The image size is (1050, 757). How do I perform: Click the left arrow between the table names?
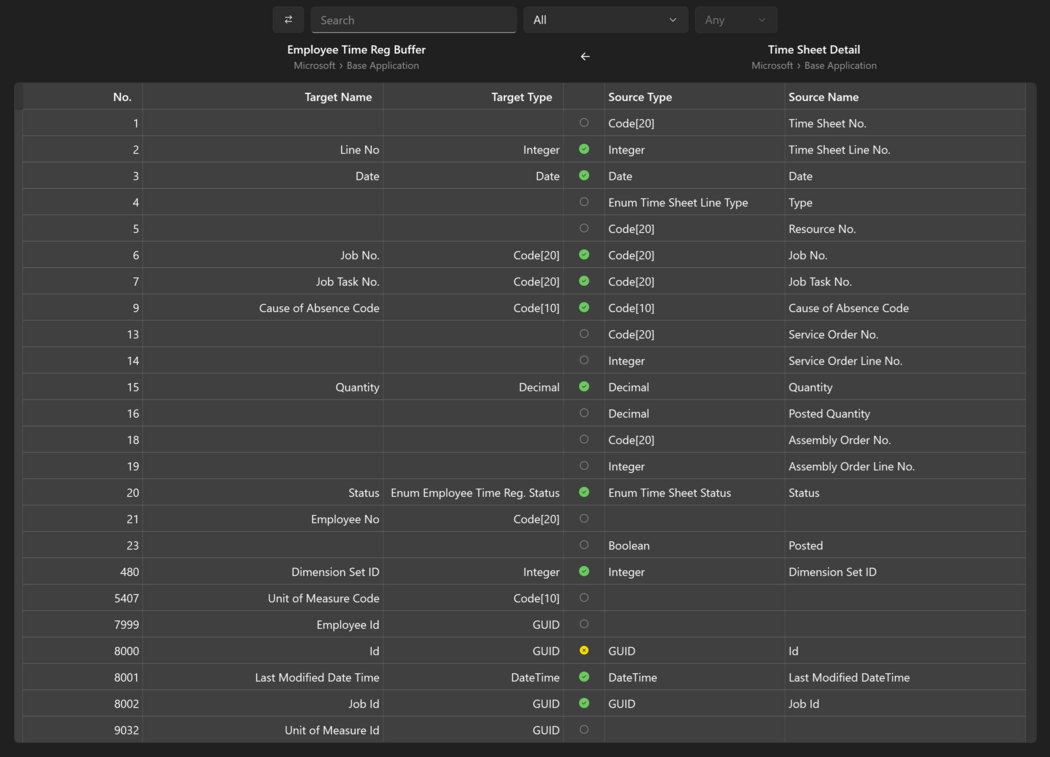pyautogui.click(x=585, y=57)
